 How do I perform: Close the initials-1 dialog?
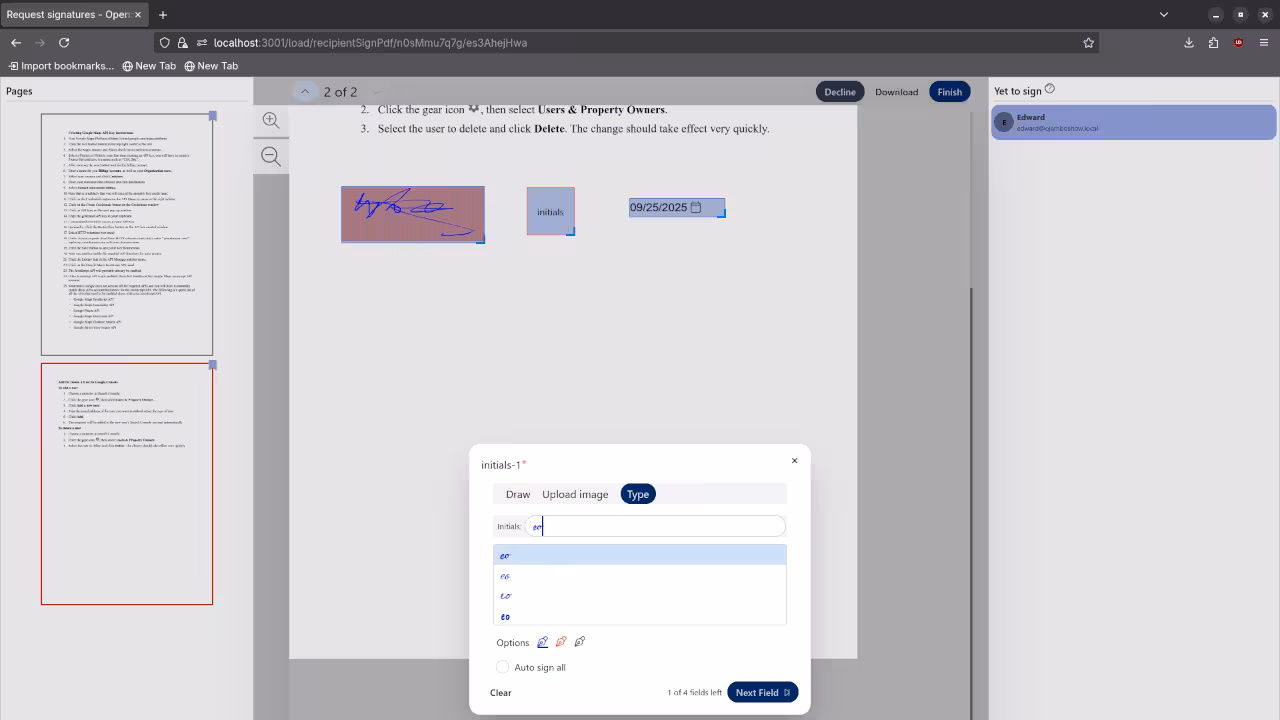click(x=795, y=461)
